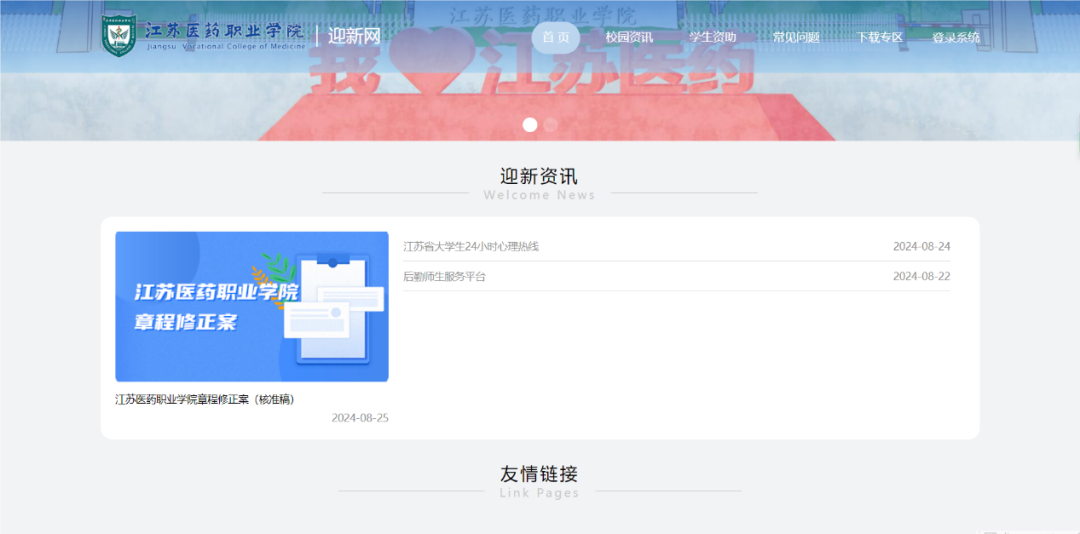Click the 2024-08-22 date of service platform
1080x534 pixels.
click(x=921, y=276)
